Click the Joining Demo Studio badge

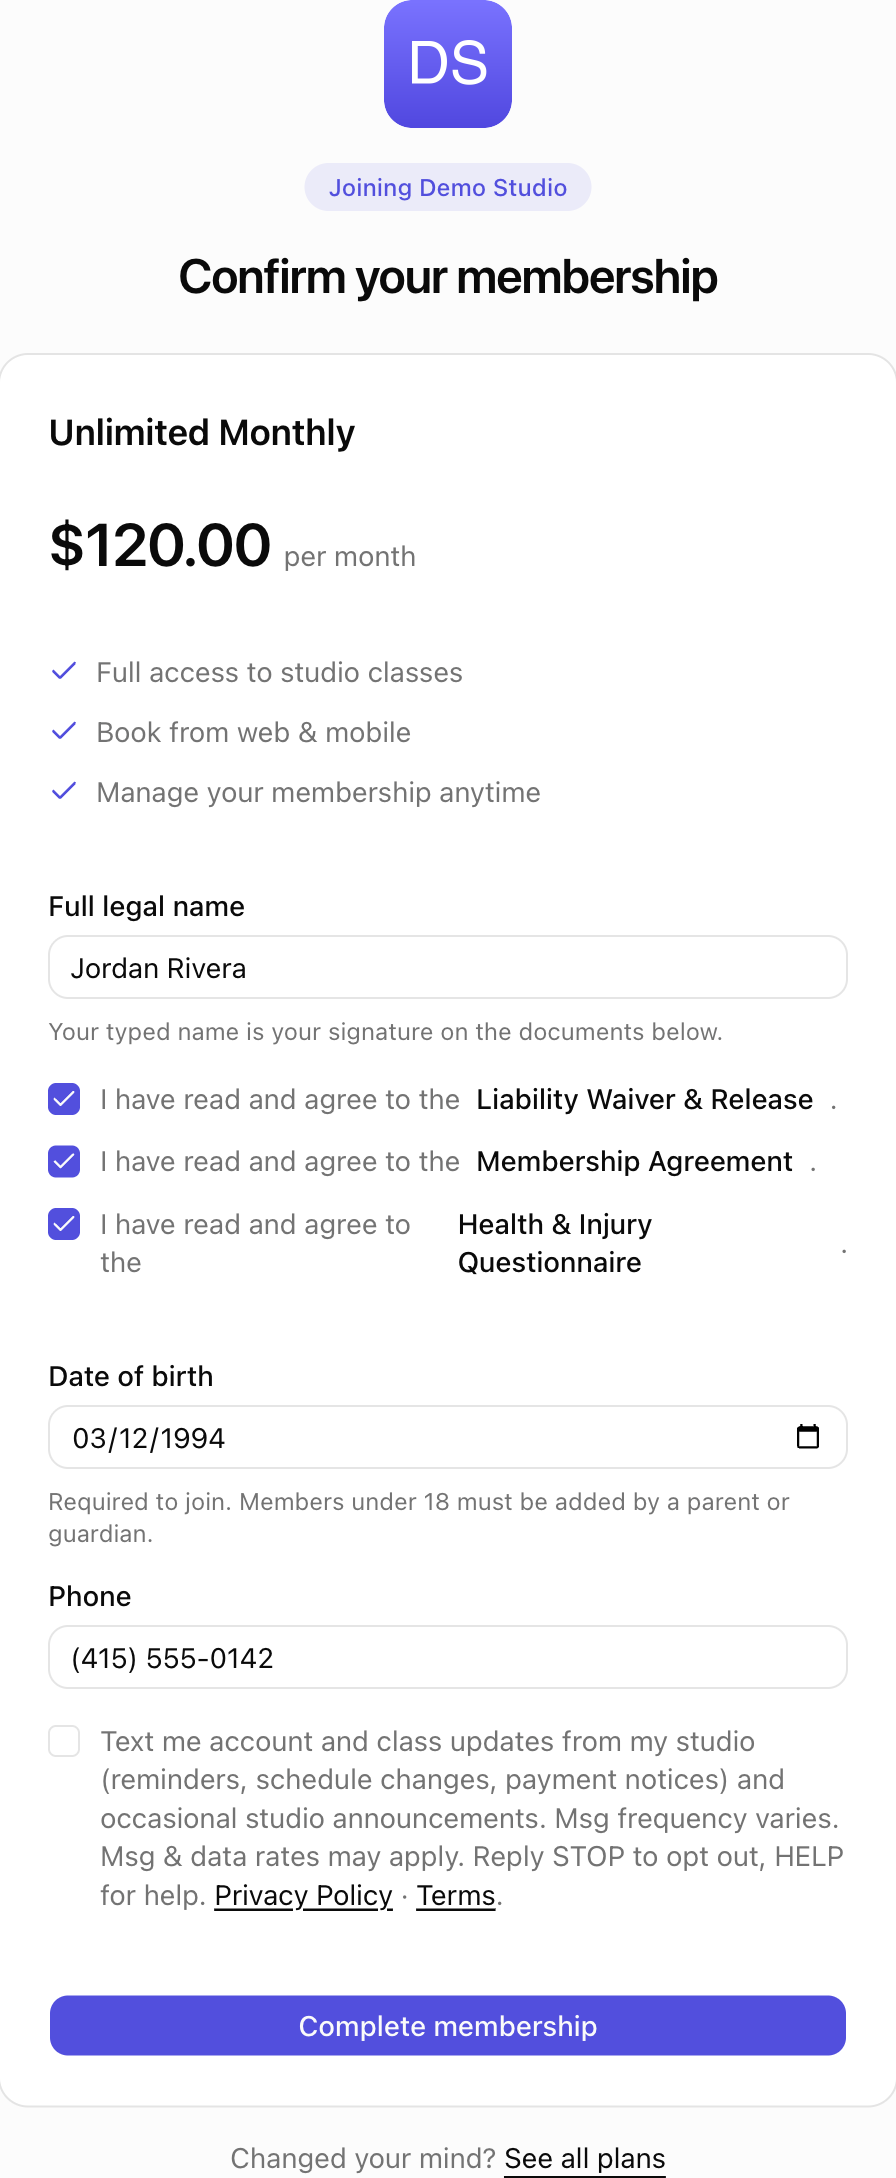[x=448, y=187]
